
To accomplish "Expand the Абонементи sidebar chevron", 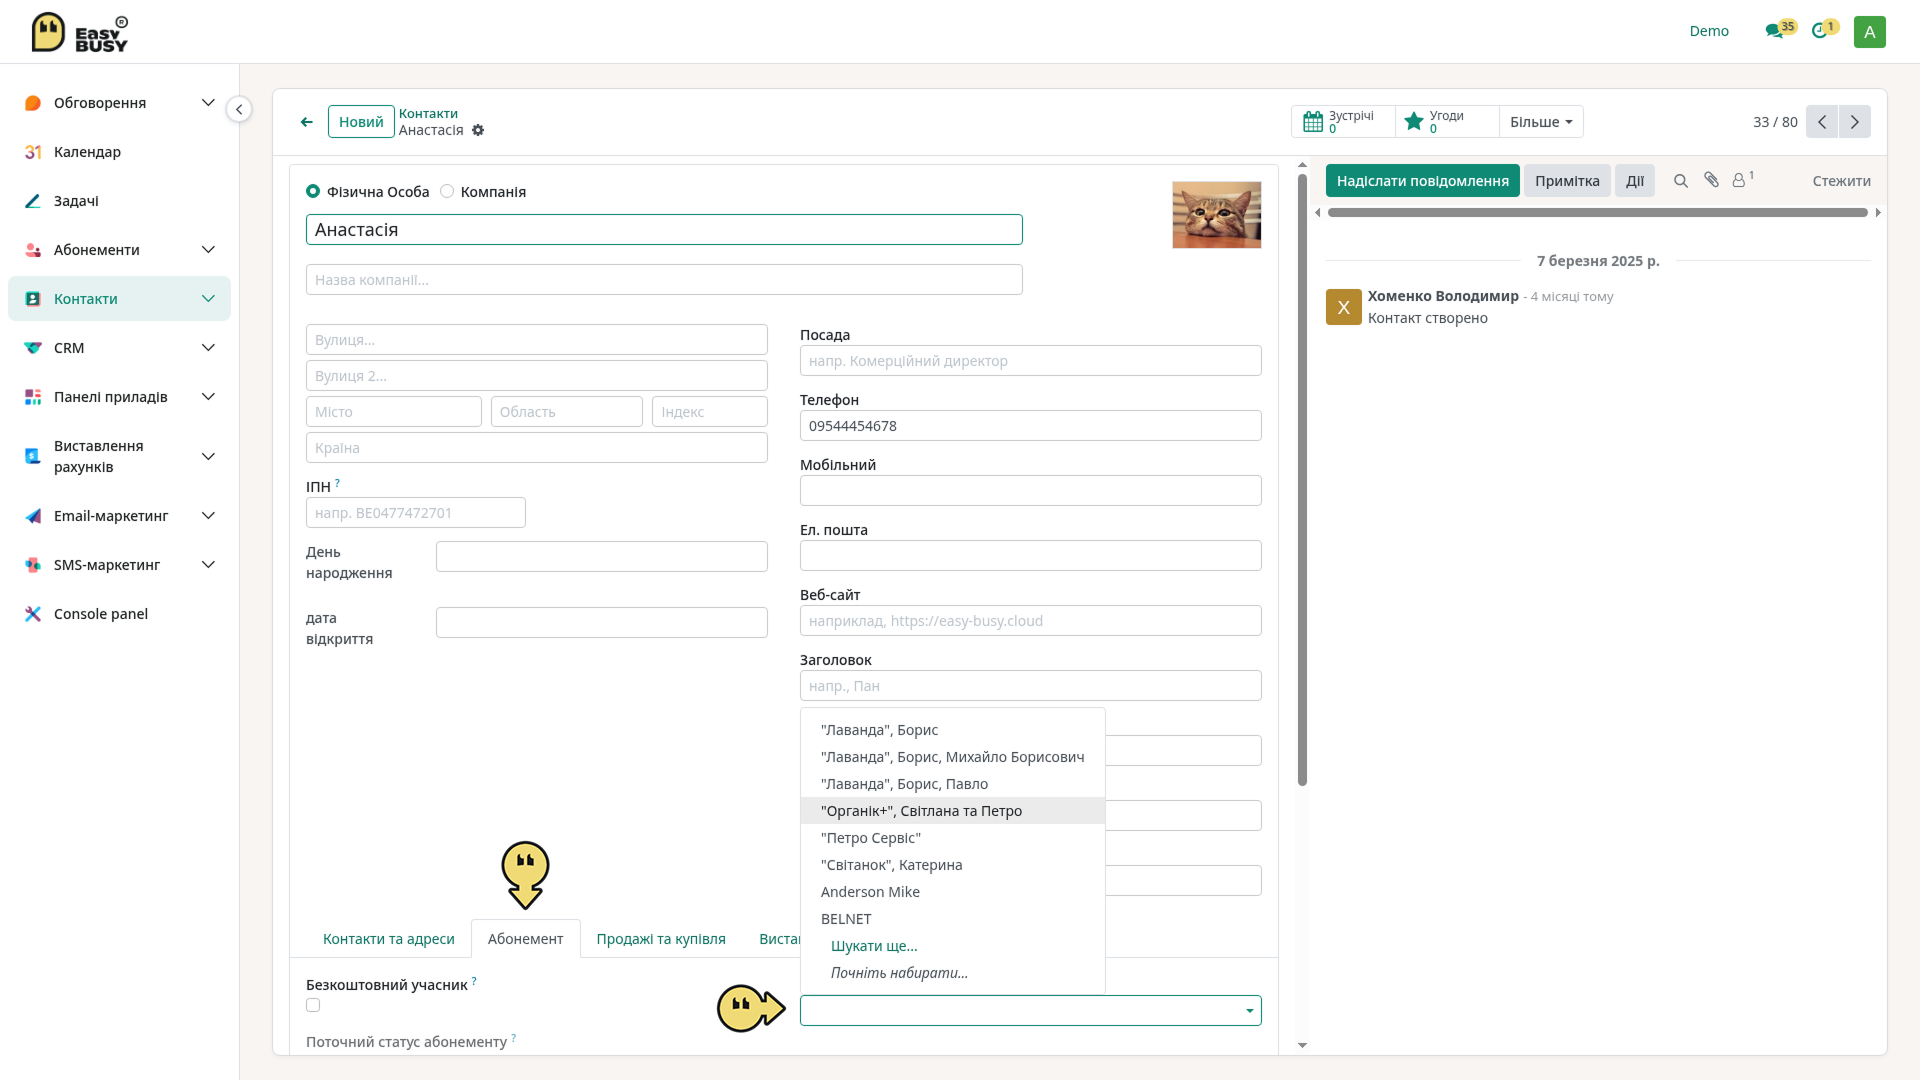I will click(x=208, y=250).
